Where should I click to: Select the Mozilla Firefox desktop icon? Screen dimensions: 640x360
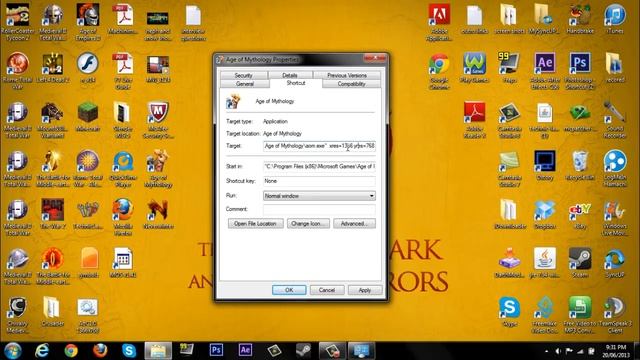(123, 218)
